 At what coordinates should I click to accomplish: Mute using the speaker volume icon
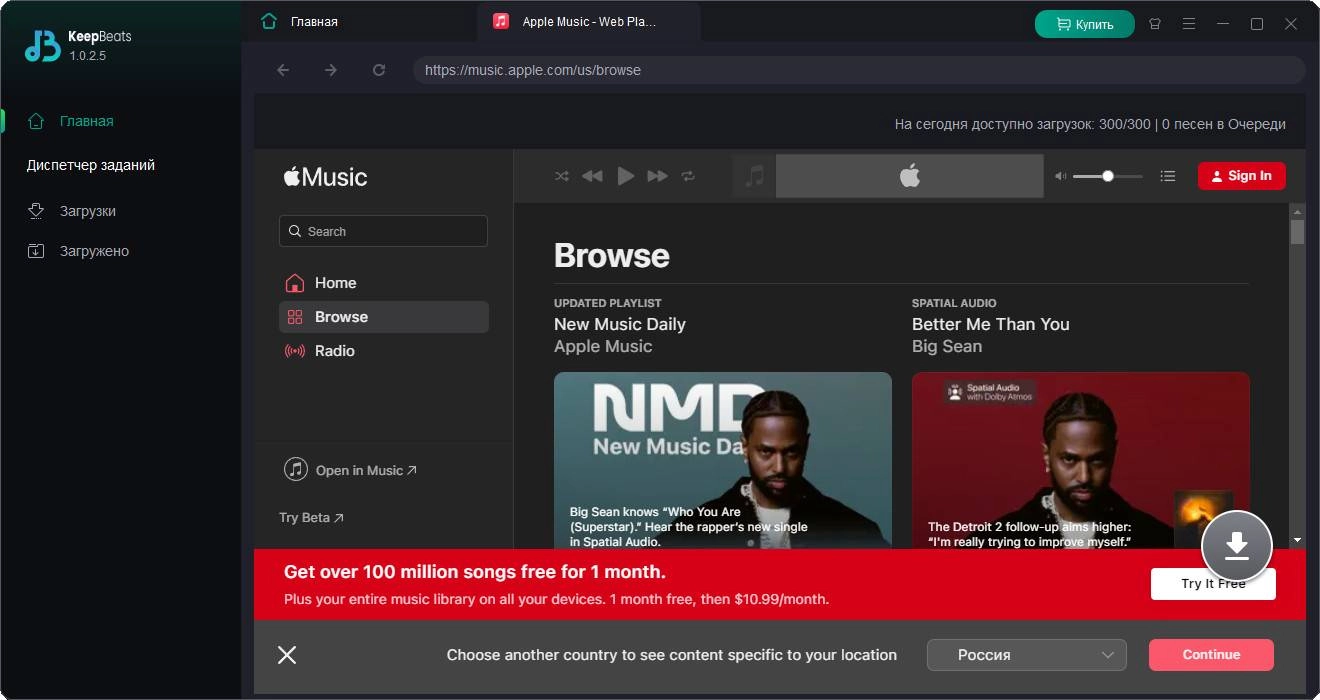pyautogui.click(x=1061, y=176)
